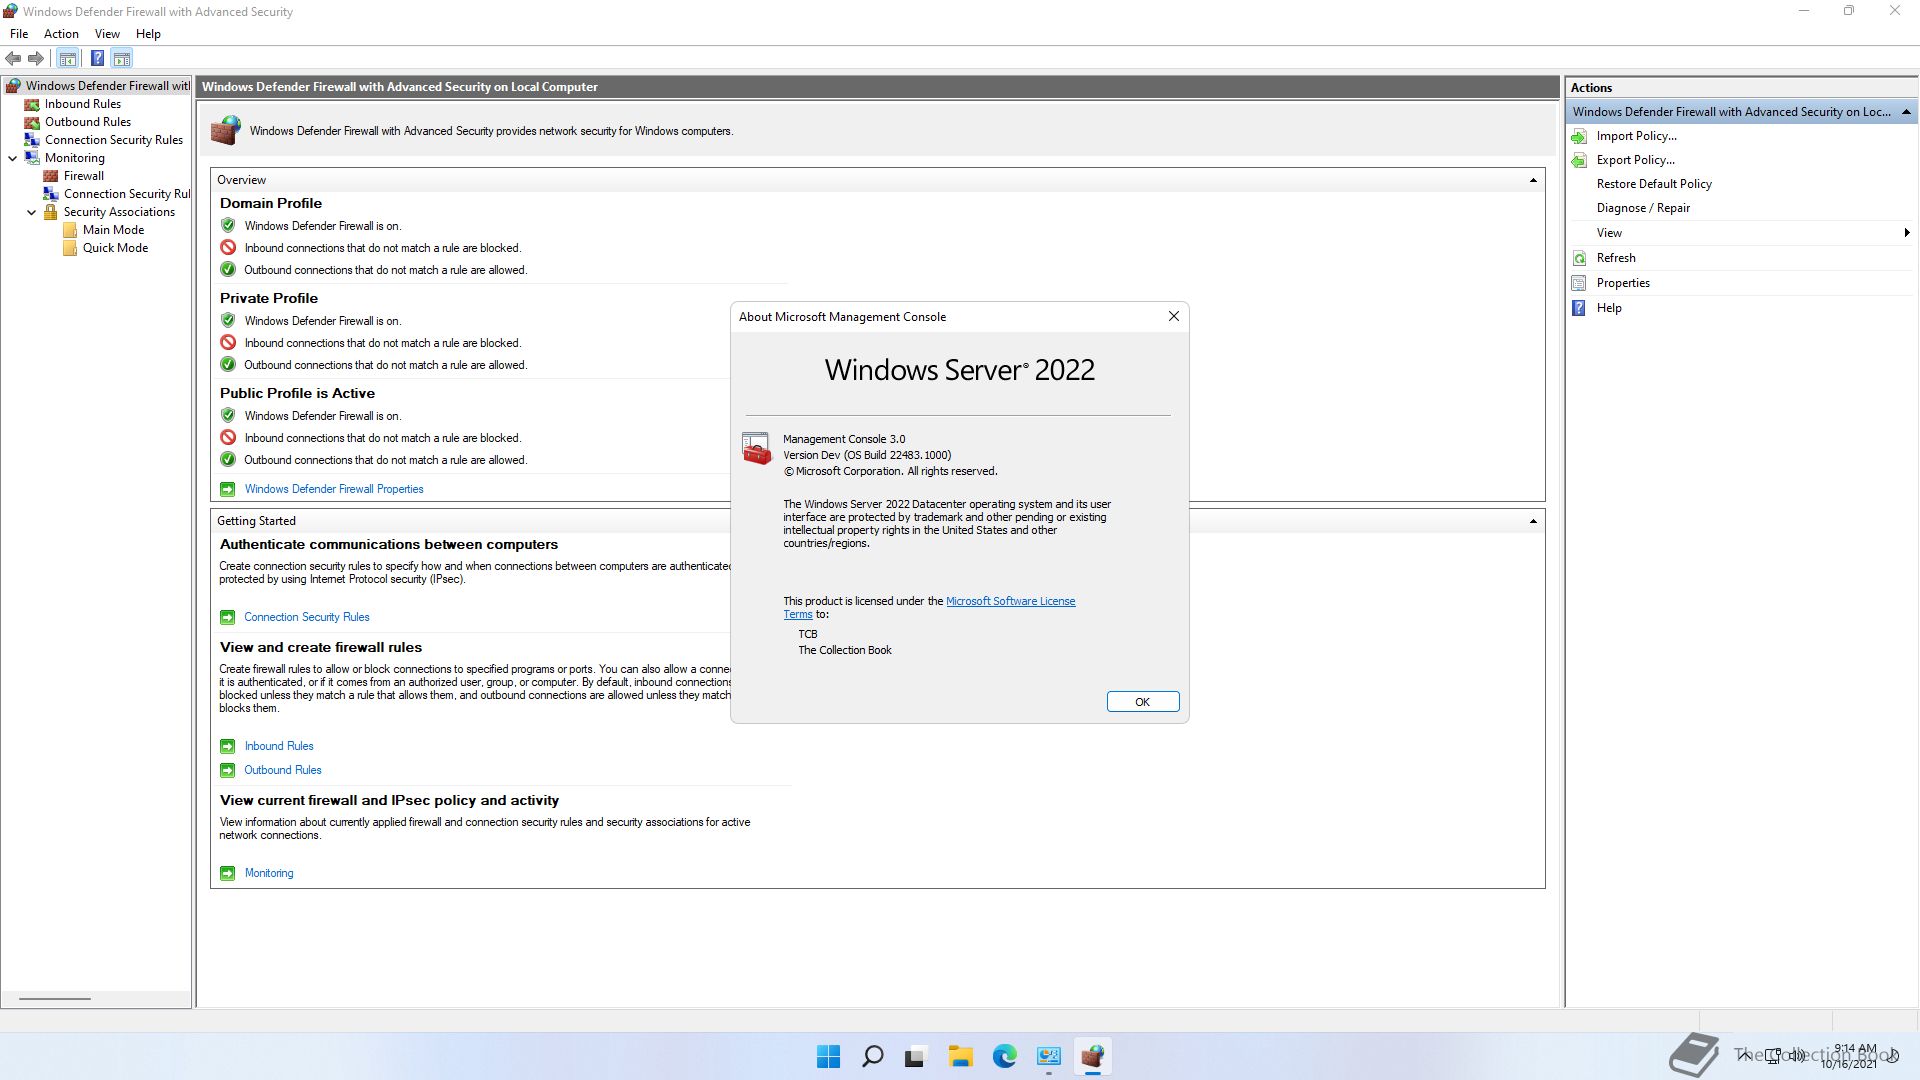Click the Back arrow toolbar icon
The image size is (1920, 1080).
(13, 58)
